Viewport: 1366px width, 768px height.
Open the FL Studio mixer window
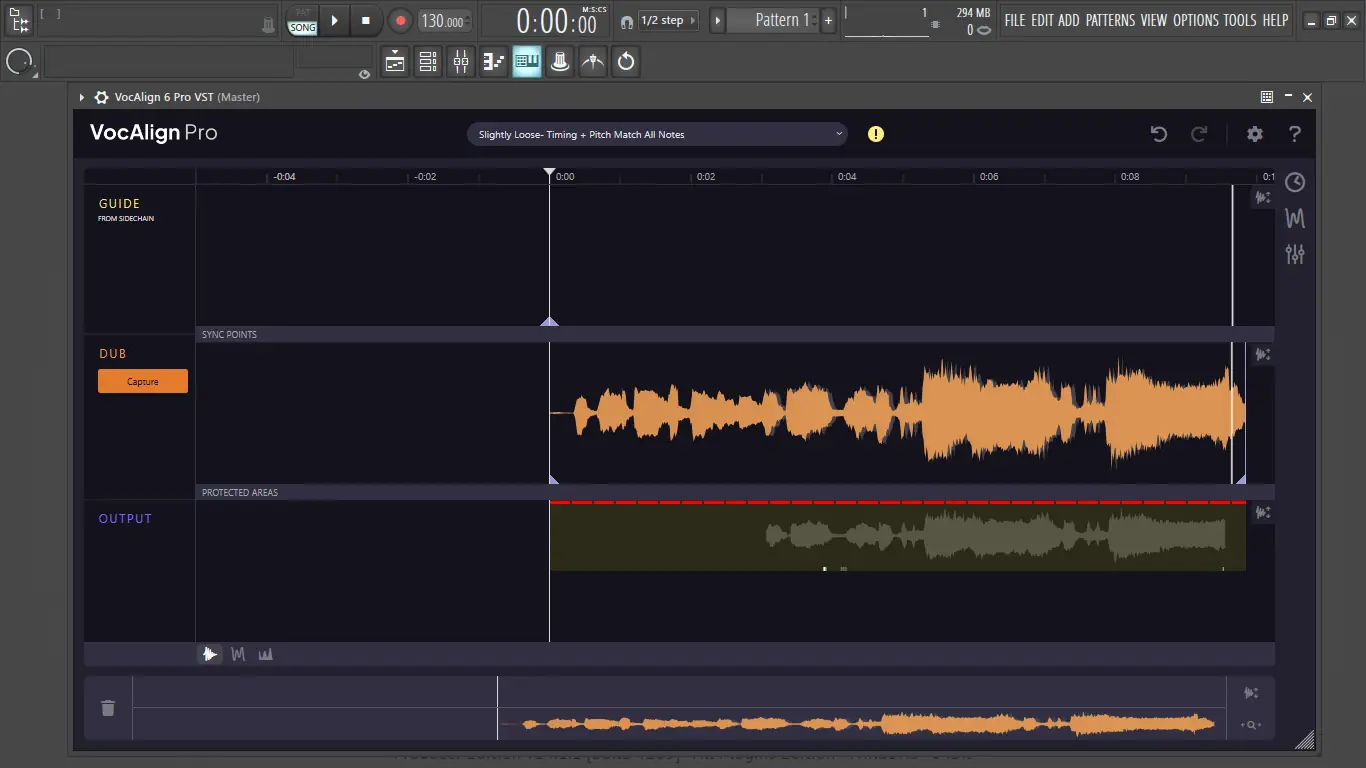tap(461, 62)
